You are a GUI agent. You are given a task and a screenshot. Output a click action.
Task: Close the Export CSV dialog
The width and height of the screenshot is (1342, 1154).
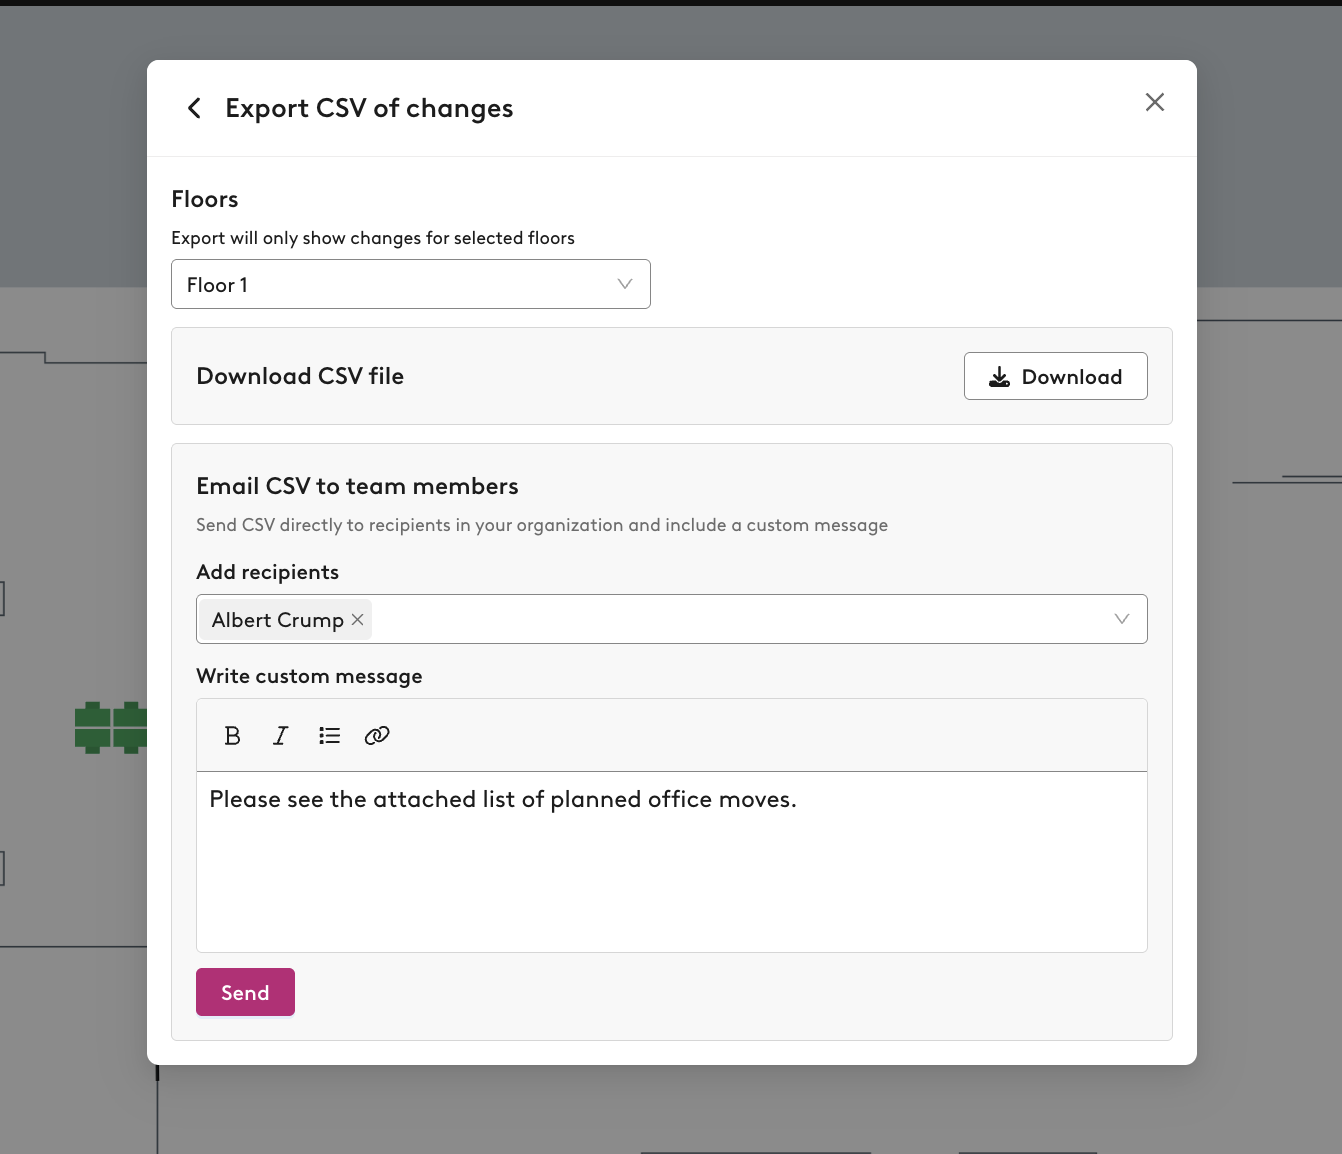(1155, 102)
